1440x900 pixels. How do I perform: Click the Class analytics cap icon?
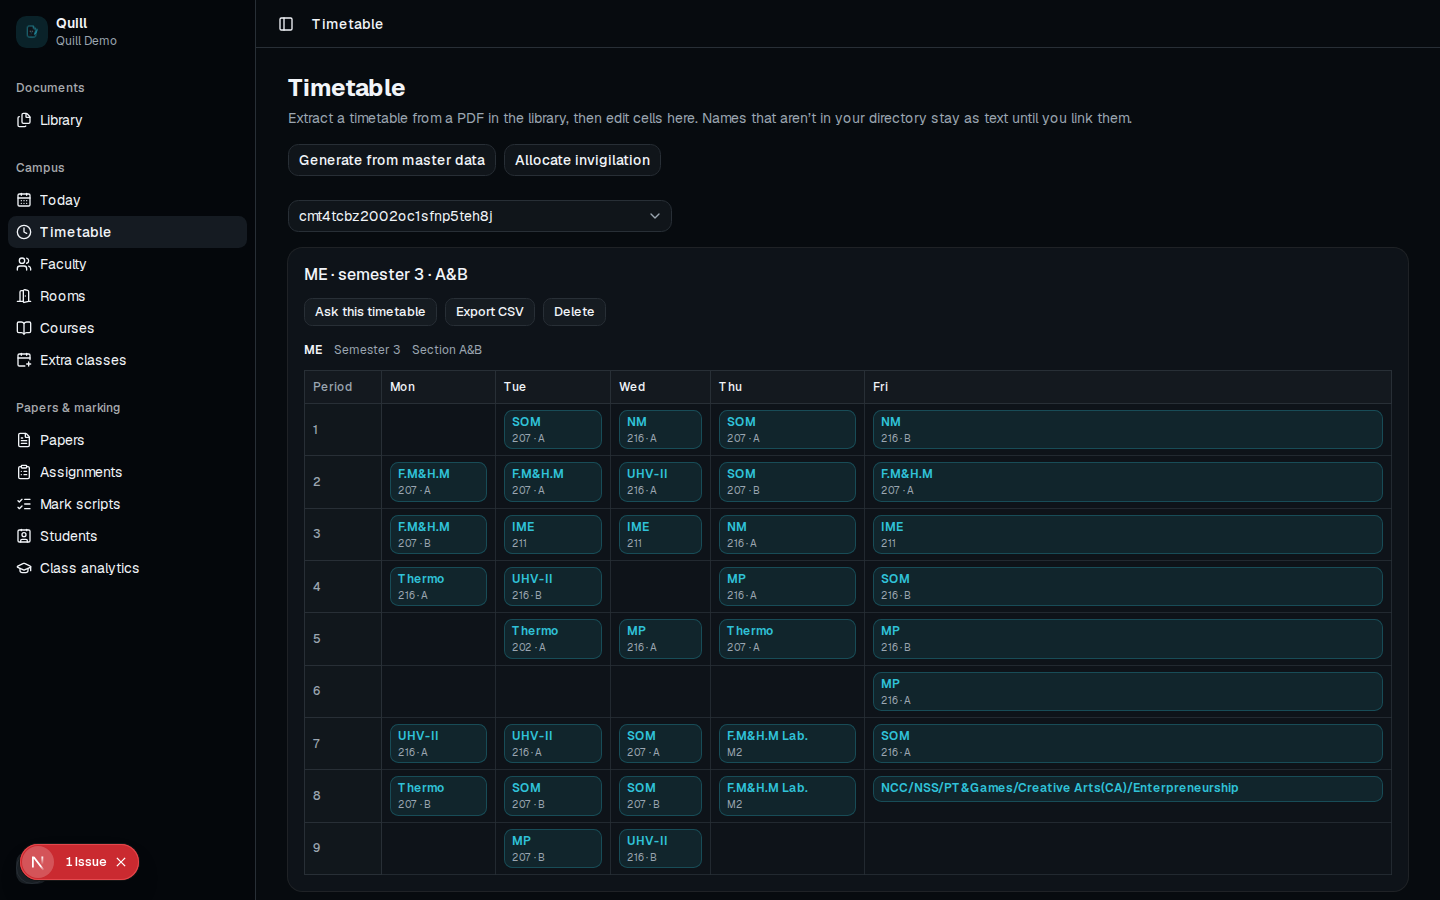click(x=24, y=568)
